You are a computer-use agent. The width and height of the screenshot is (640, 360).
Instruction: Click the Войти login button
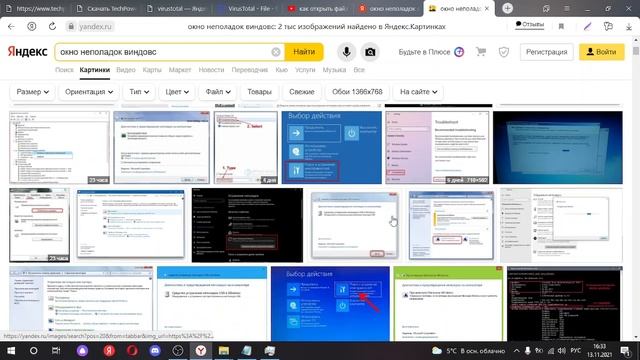coord(602,52)
